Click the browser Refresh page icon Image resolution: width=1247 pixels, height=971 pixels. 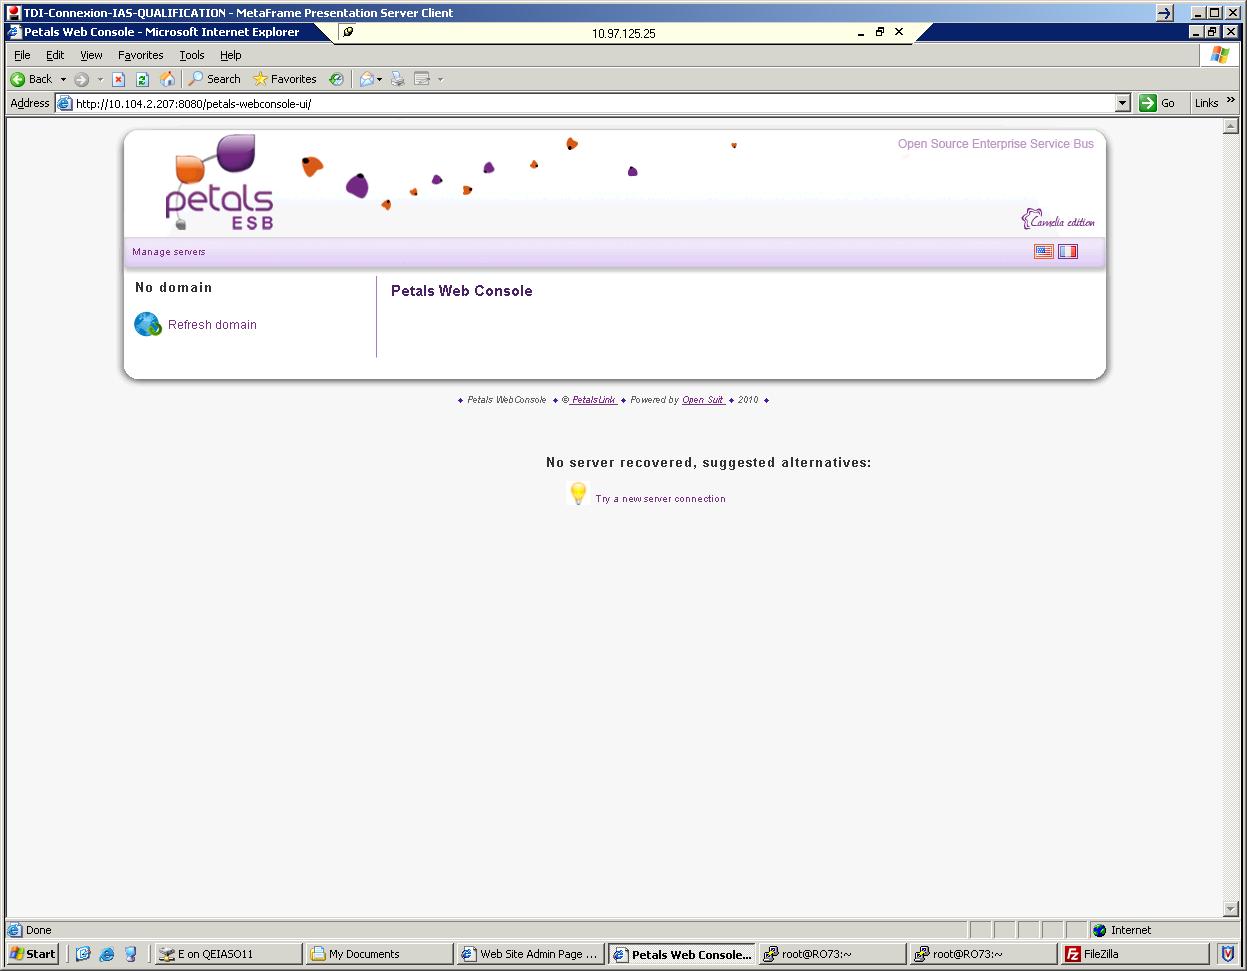[x=142, y=79]
